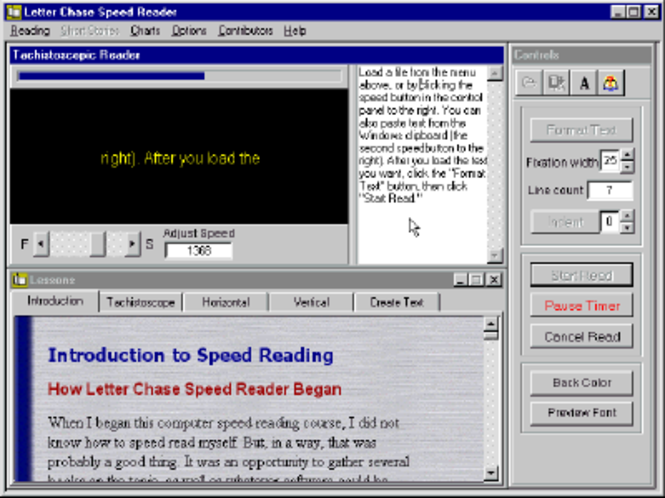Click the Letter Chase app icon in title bar

pyautogui.click(x=14, y=12)
